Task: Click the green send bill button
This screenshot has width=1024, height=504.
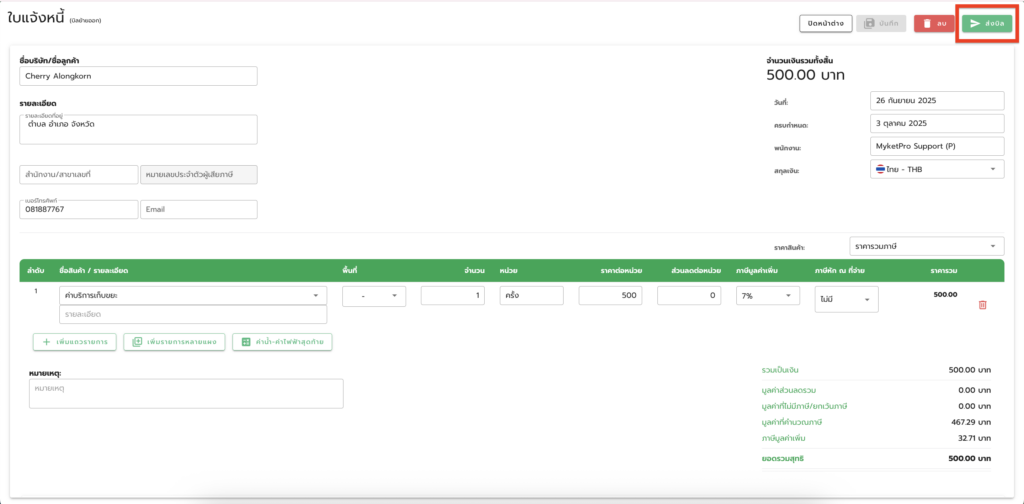Action: click(986, 23)
